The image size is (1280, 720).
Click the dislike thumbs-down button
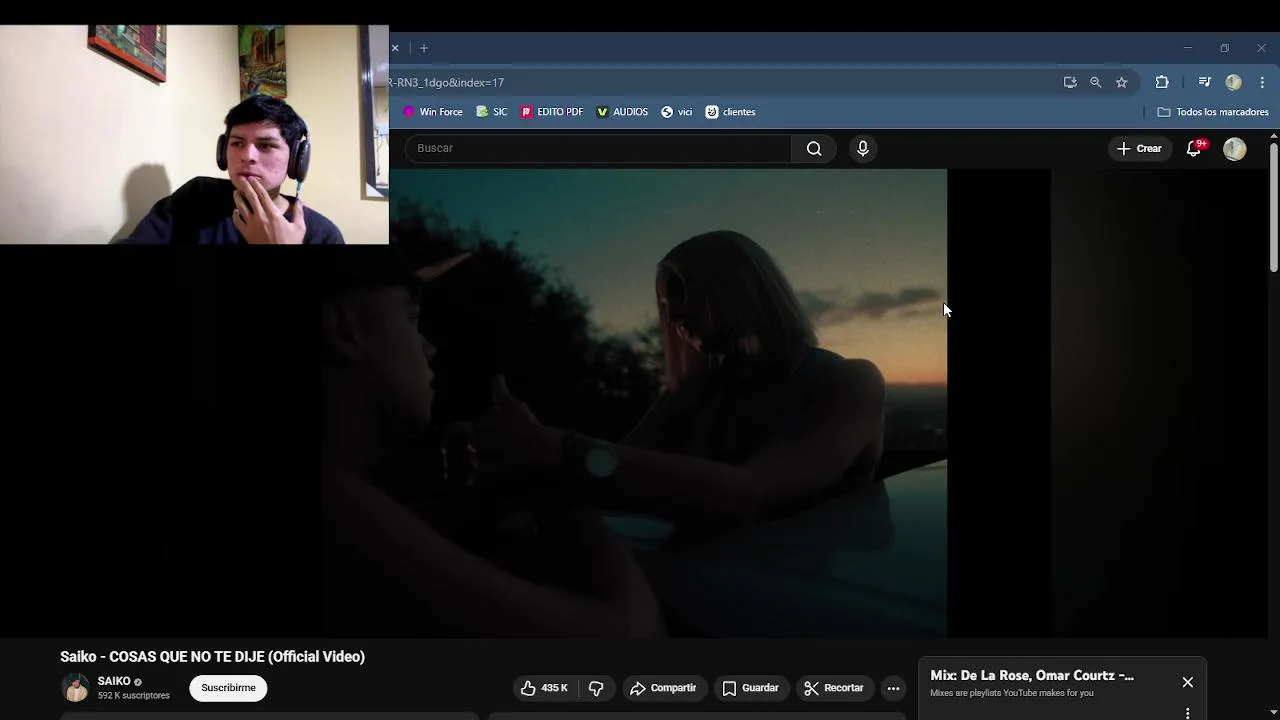click(596, 688)
